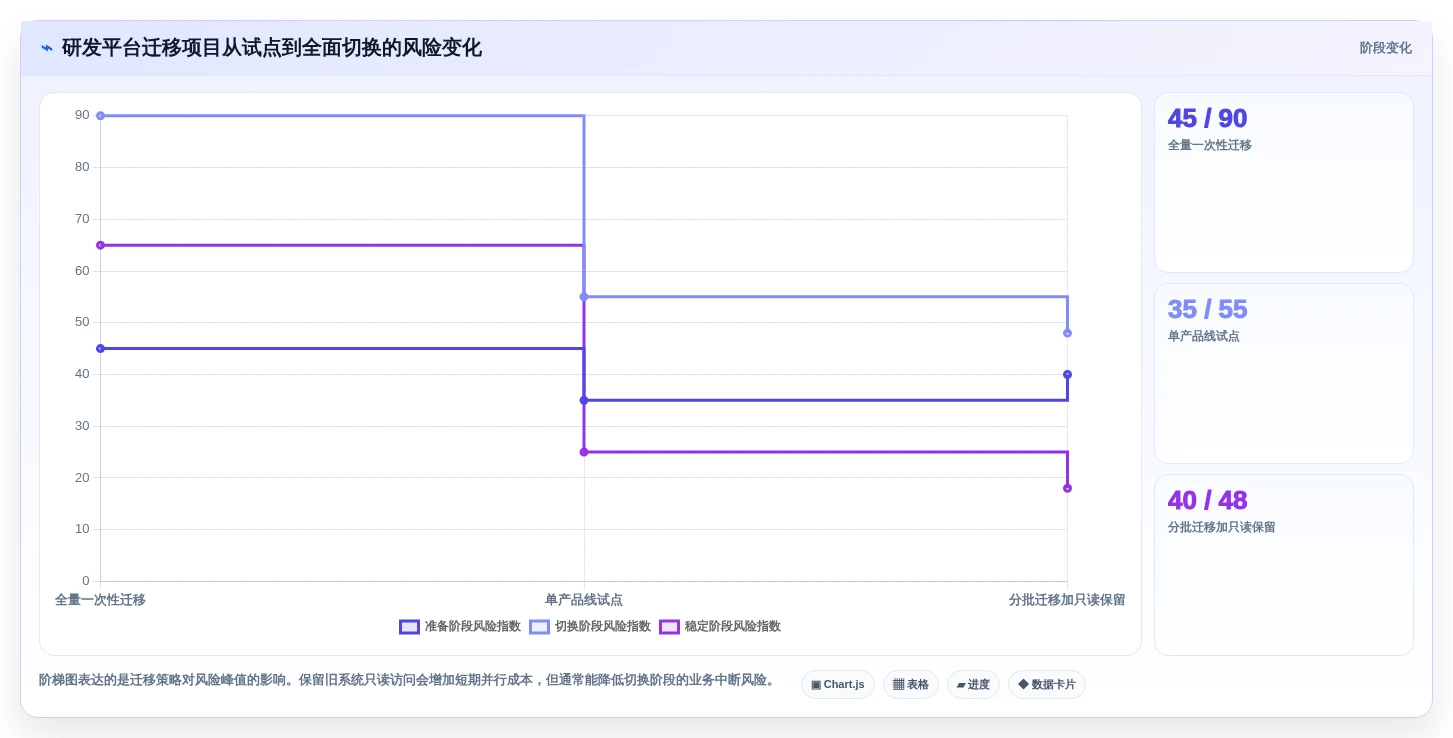Click the chart title 研发平台迁移项目 heading
The width and height of the screenshot is (1453, 738).
click(271, 48)
